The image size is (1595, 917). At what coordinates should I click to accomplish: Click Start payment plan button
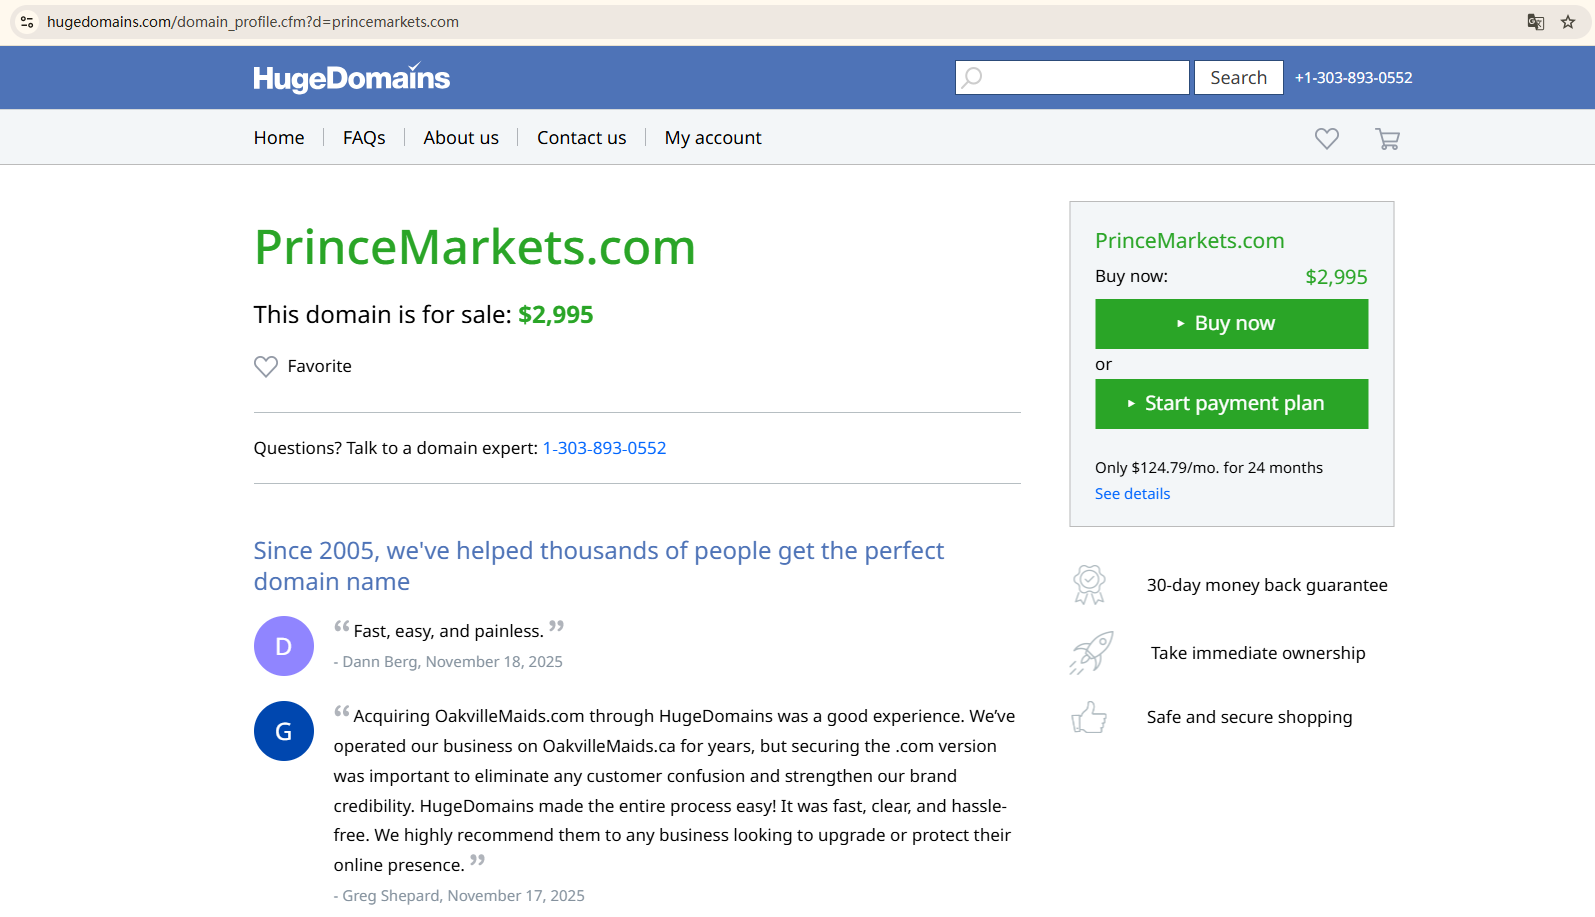click(1231, 404)
